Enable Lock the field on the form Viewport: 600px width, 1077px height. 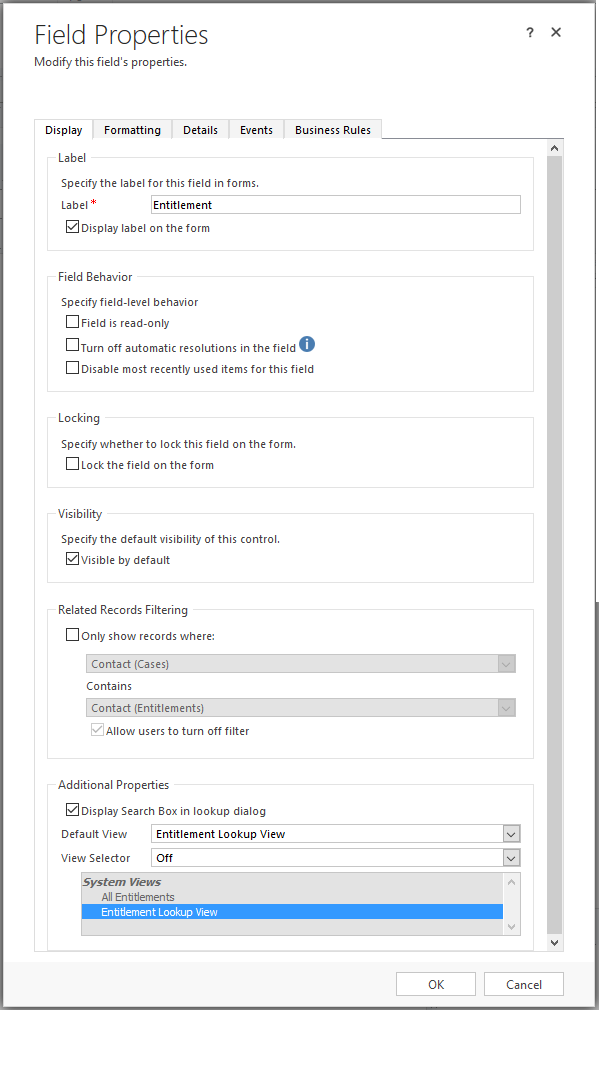click(72, 464)
